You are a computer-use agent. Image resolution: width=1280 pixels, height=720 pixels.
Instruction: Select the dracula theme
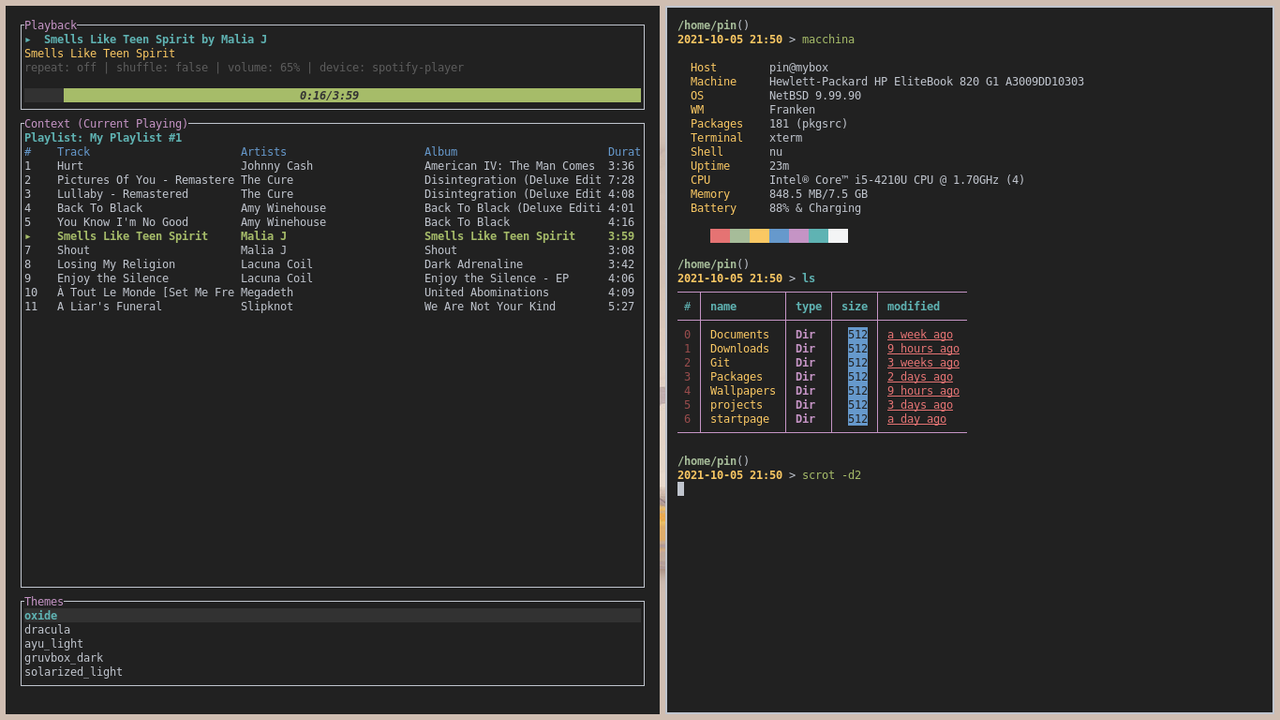(x=332, y=630)
